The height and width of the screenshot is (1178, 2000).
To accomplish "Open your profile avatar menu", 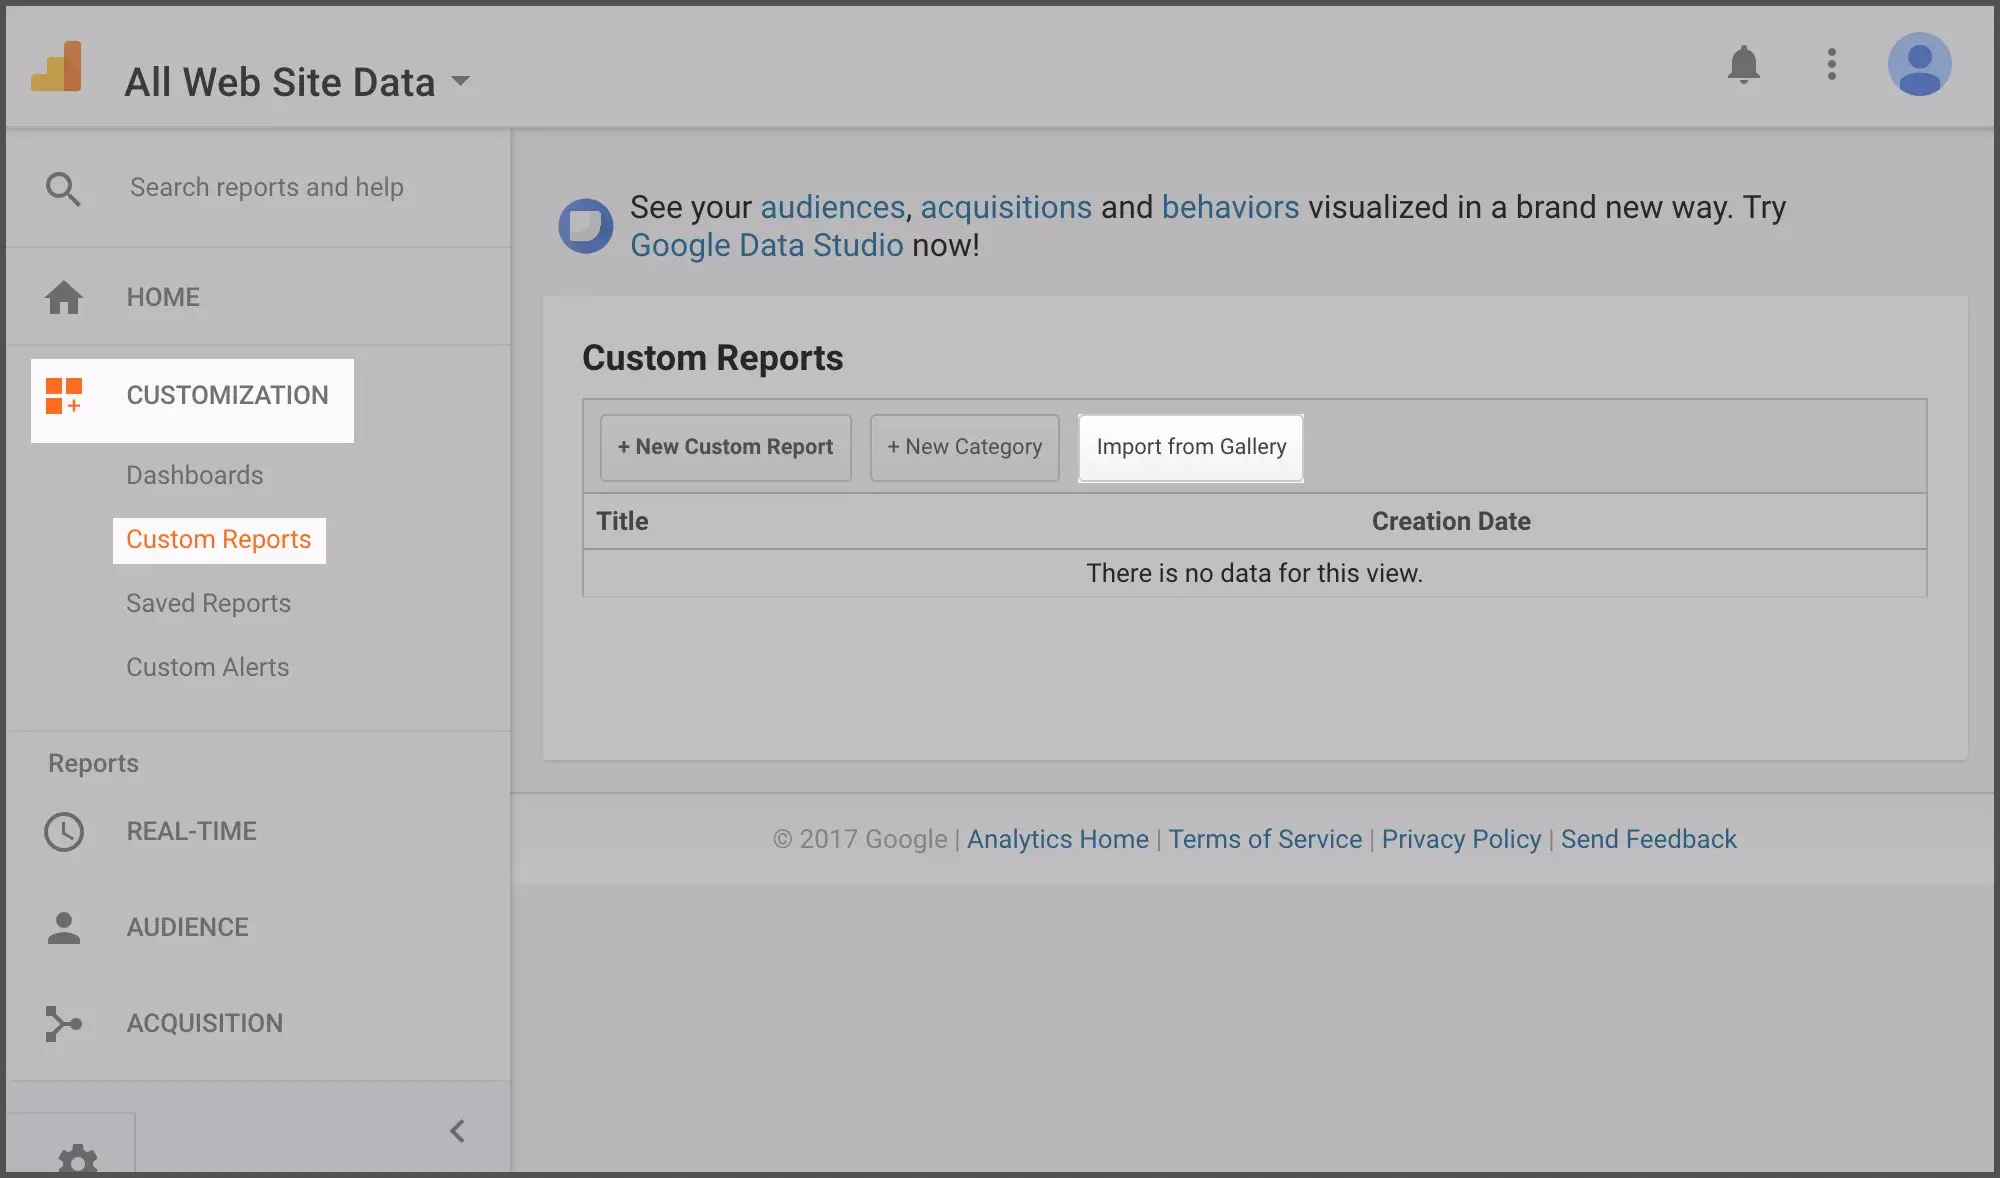I will coord(1921,63).
